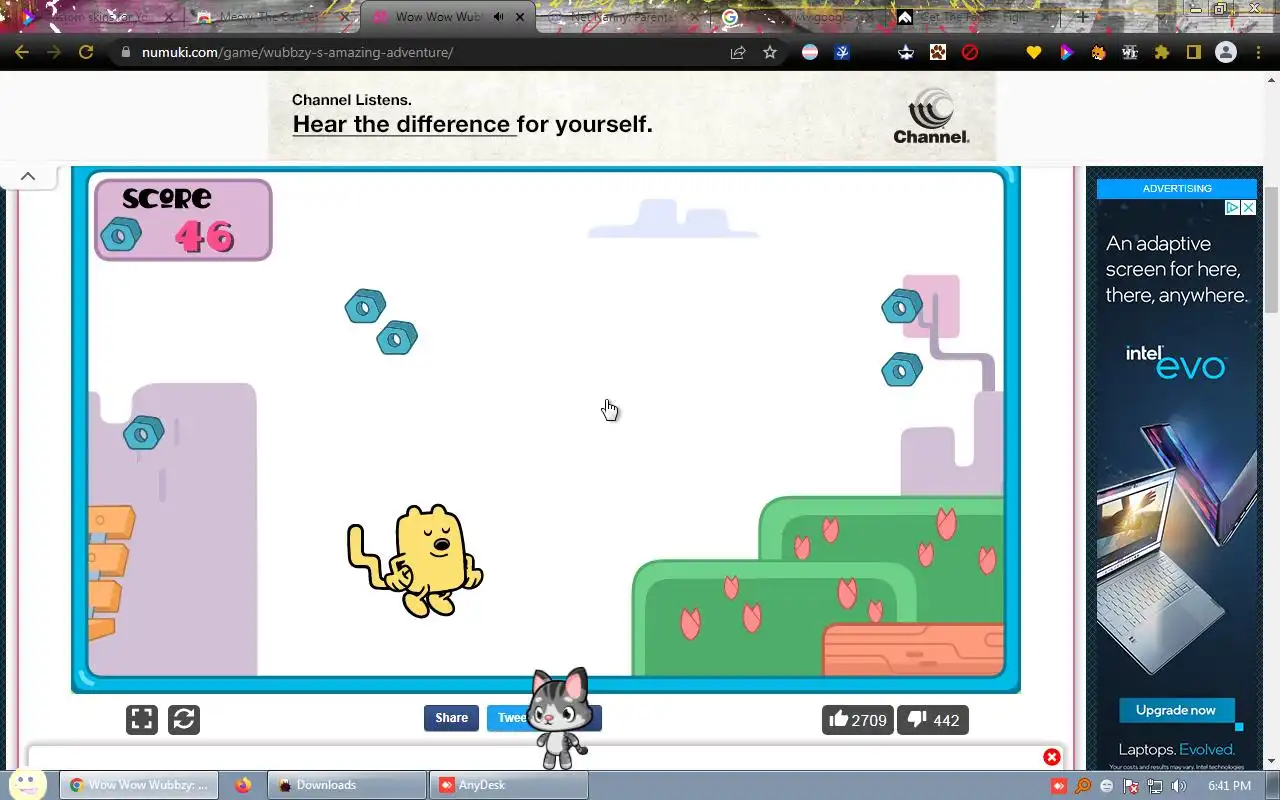Click the thumbs up button showing 2709
1280x800 pixels.
click(858, 720)
